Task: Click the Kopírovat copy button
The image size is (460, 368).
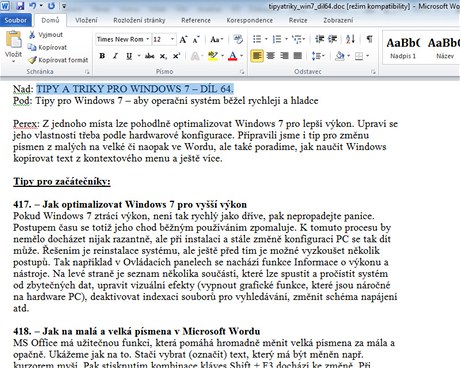Action: click(x=47, y=47)
